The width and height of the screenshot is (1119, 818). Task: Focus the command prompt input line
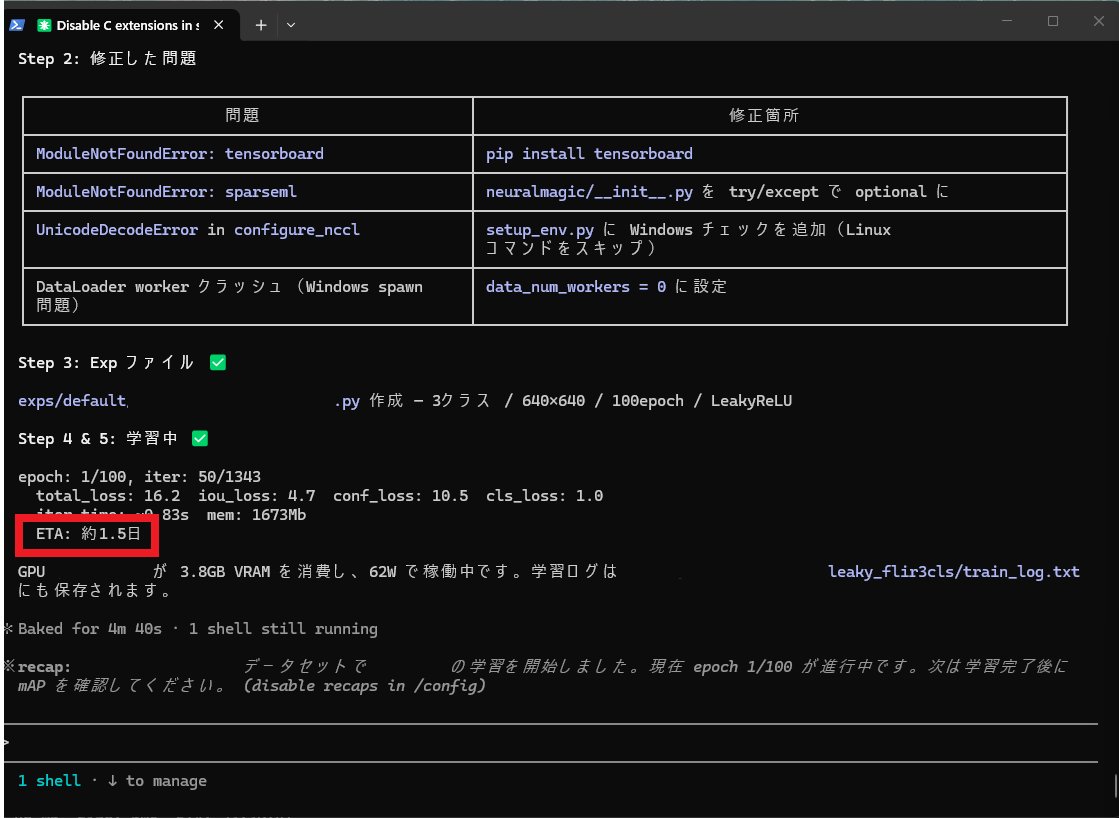click(550, 743)
